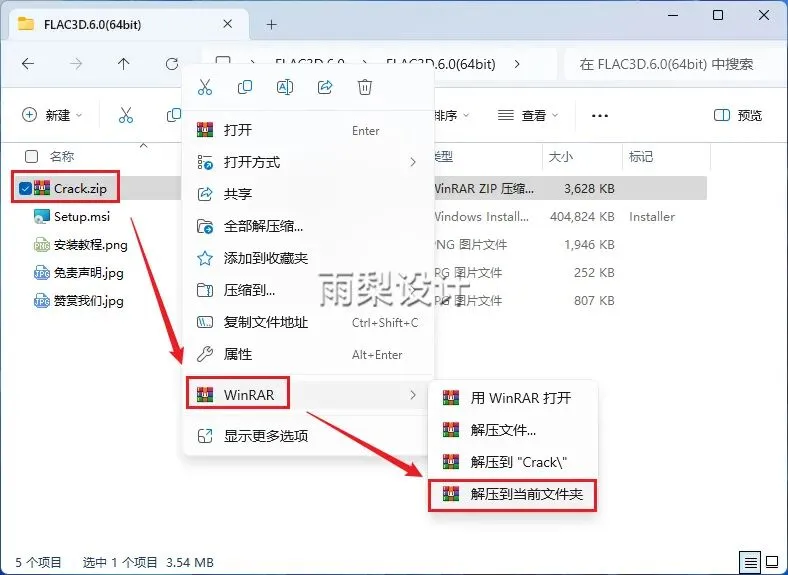Open the WinRAR submenu entry
The image size is (788, 575).
[x=308, y=395]
